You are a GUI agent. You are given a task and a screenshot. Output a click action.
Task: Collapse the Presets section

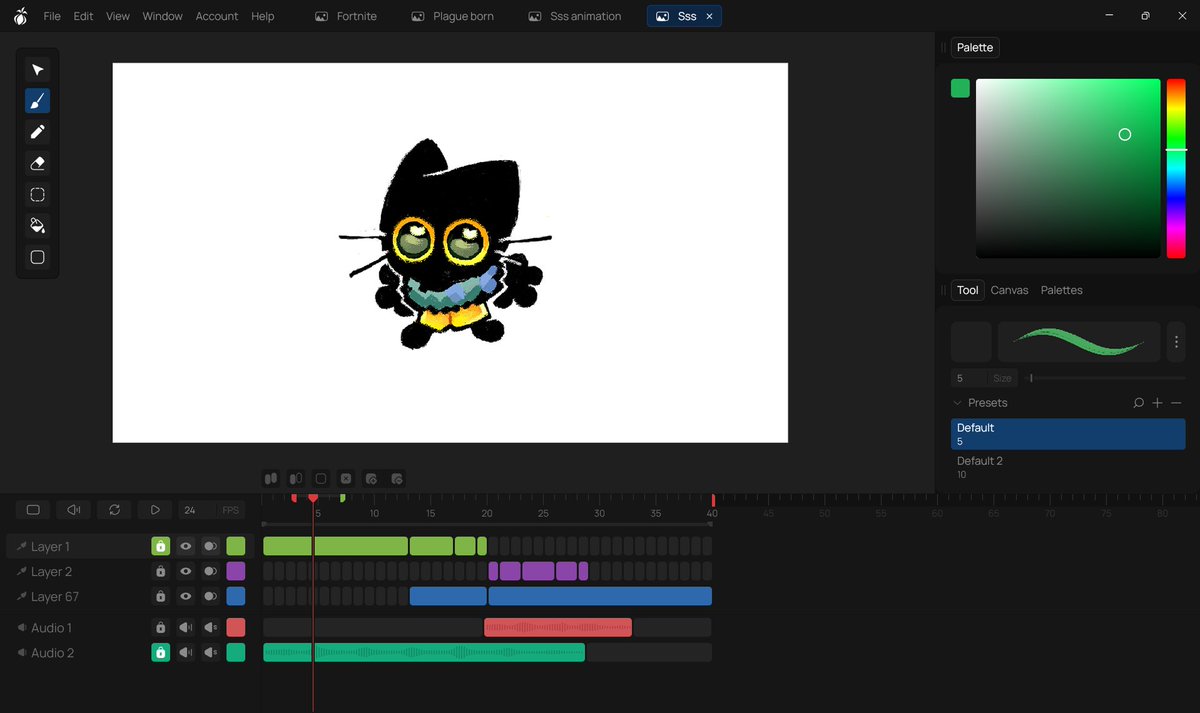(956, 403)
